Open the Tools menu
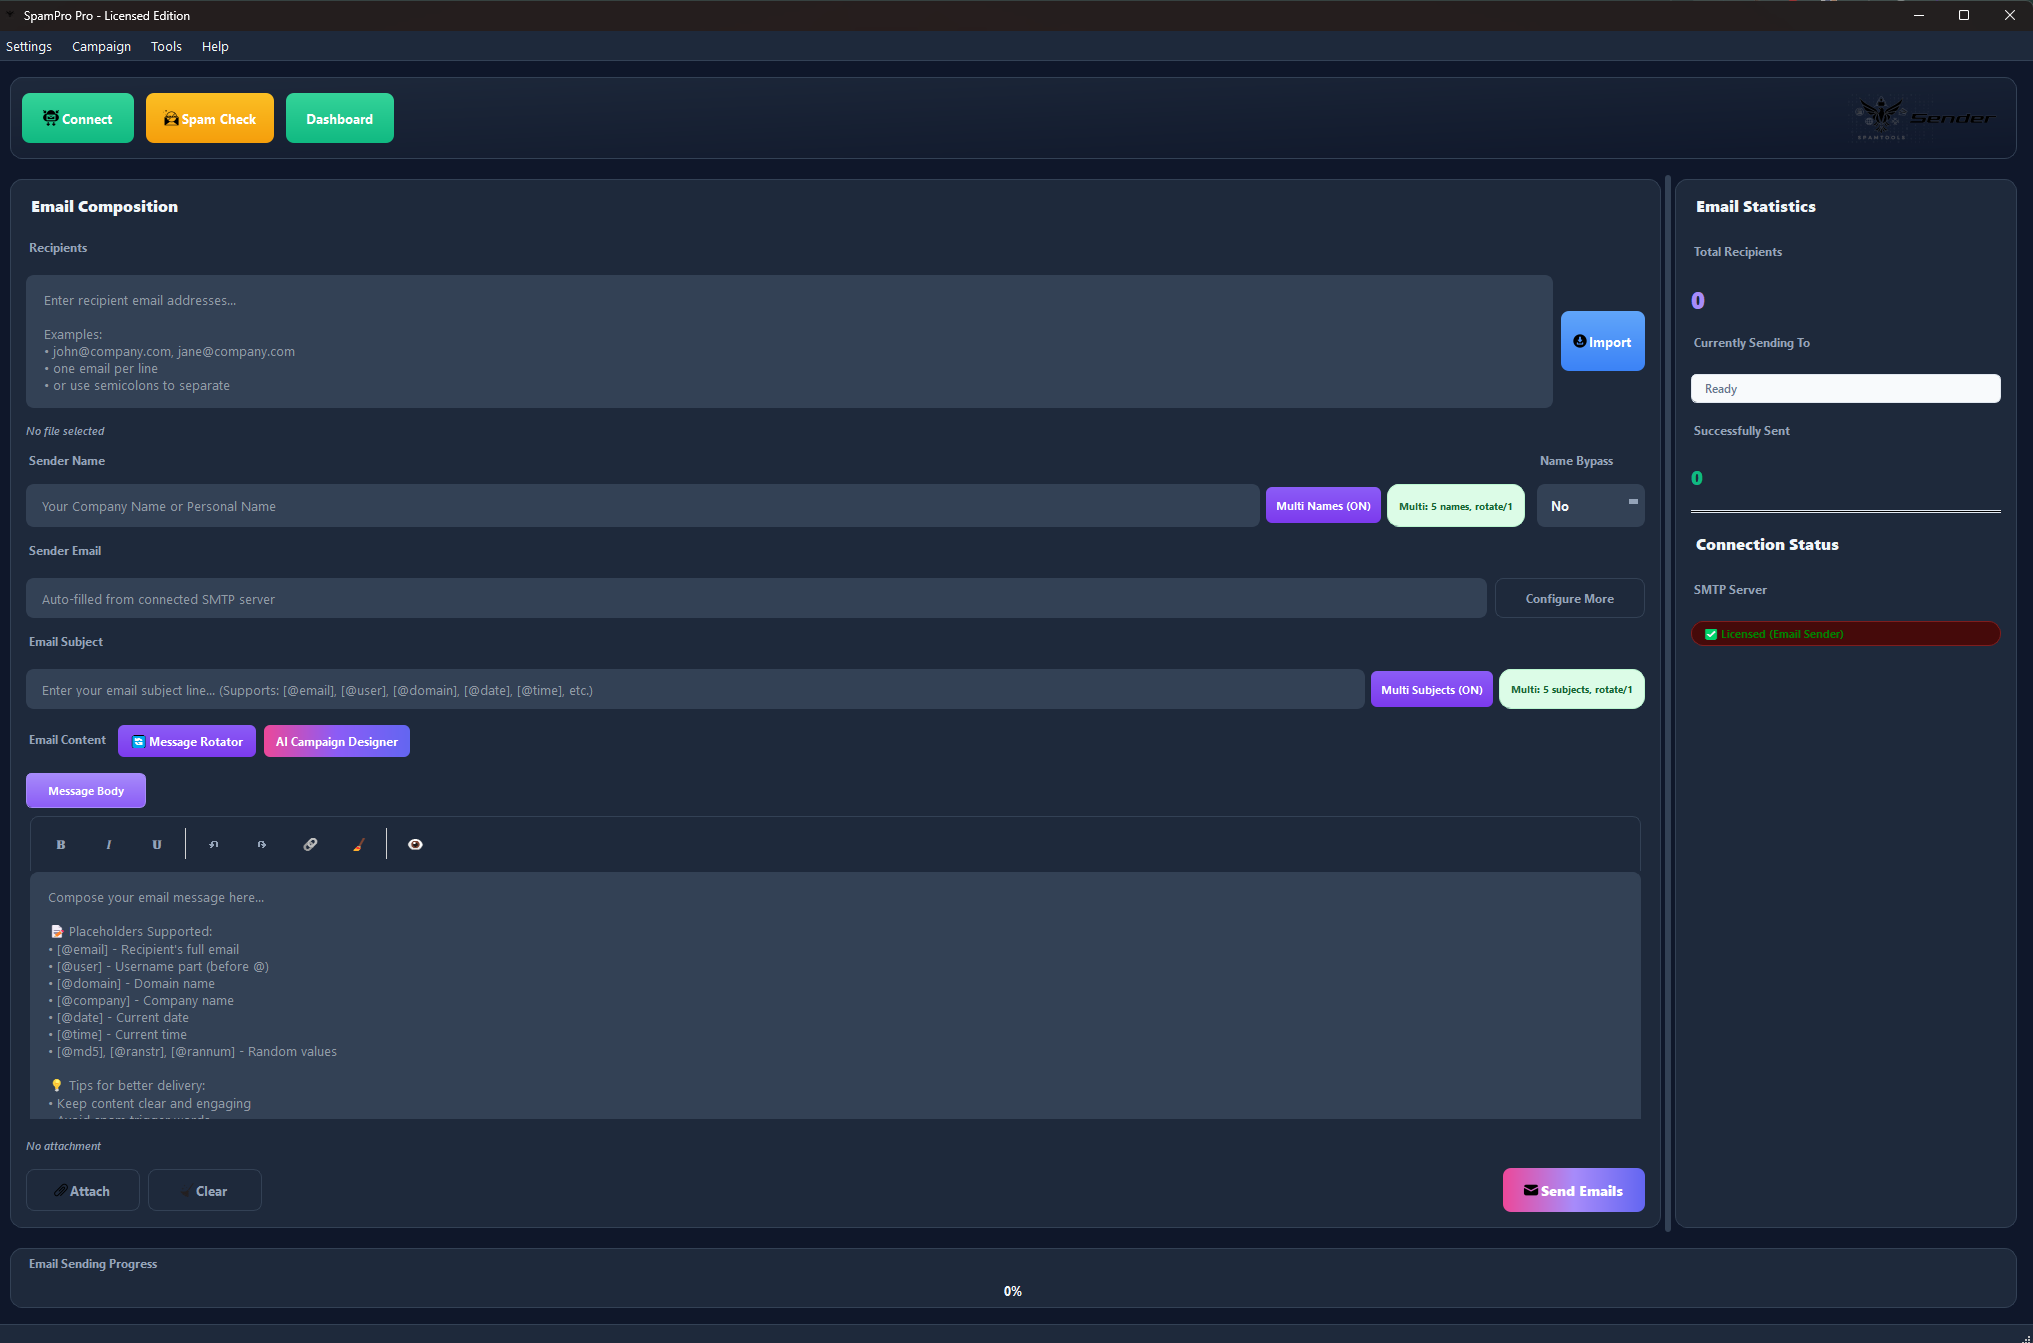The height and width of the screenshot is (1343, 2033). click(166, 47)
